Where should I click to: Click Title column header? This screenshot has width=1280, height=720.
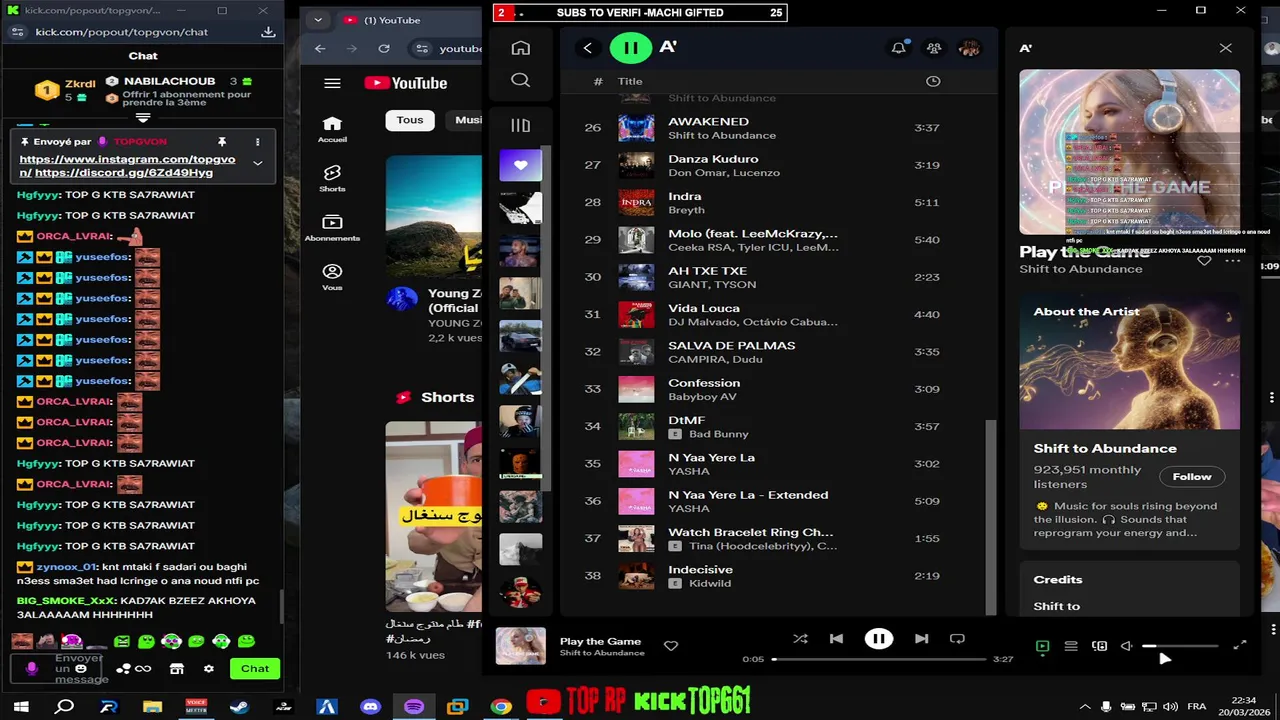click(x=630, y=81)
